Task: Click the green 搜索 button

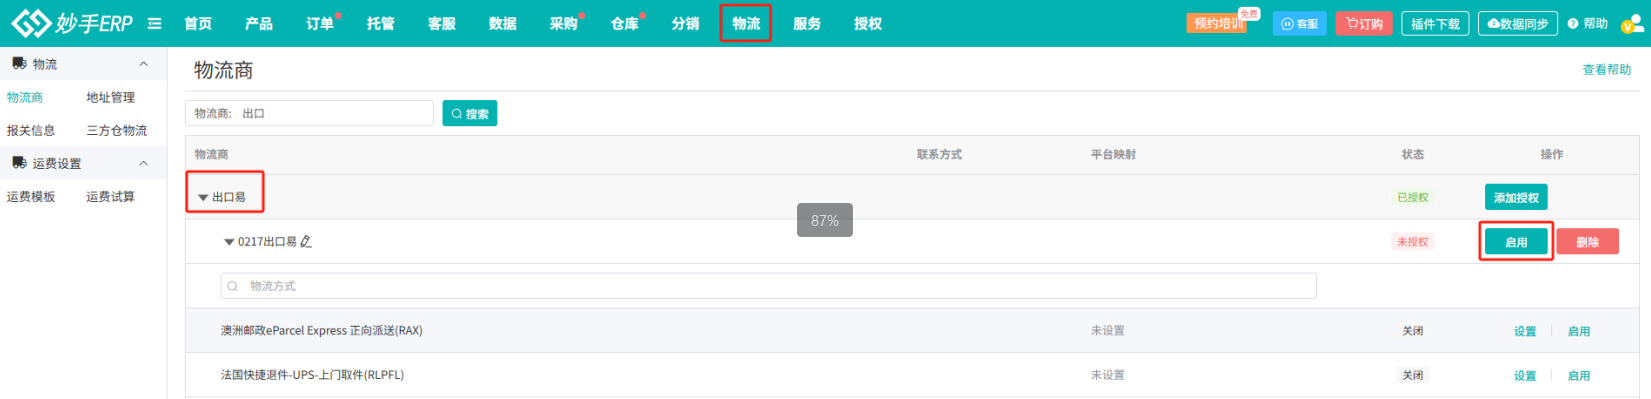Action: pos(470,113)
